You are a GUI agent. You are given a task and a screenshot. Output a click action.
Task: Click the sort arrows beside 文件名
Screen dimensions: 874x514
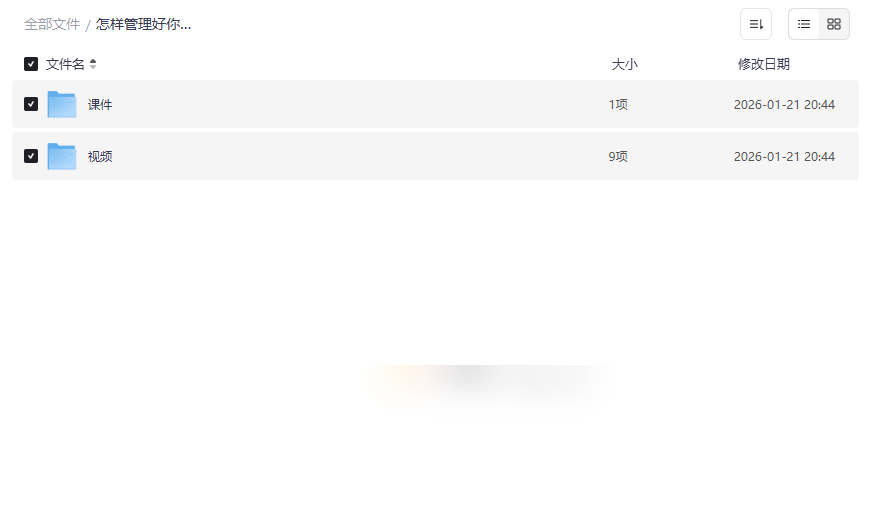(x=93, y=64)
